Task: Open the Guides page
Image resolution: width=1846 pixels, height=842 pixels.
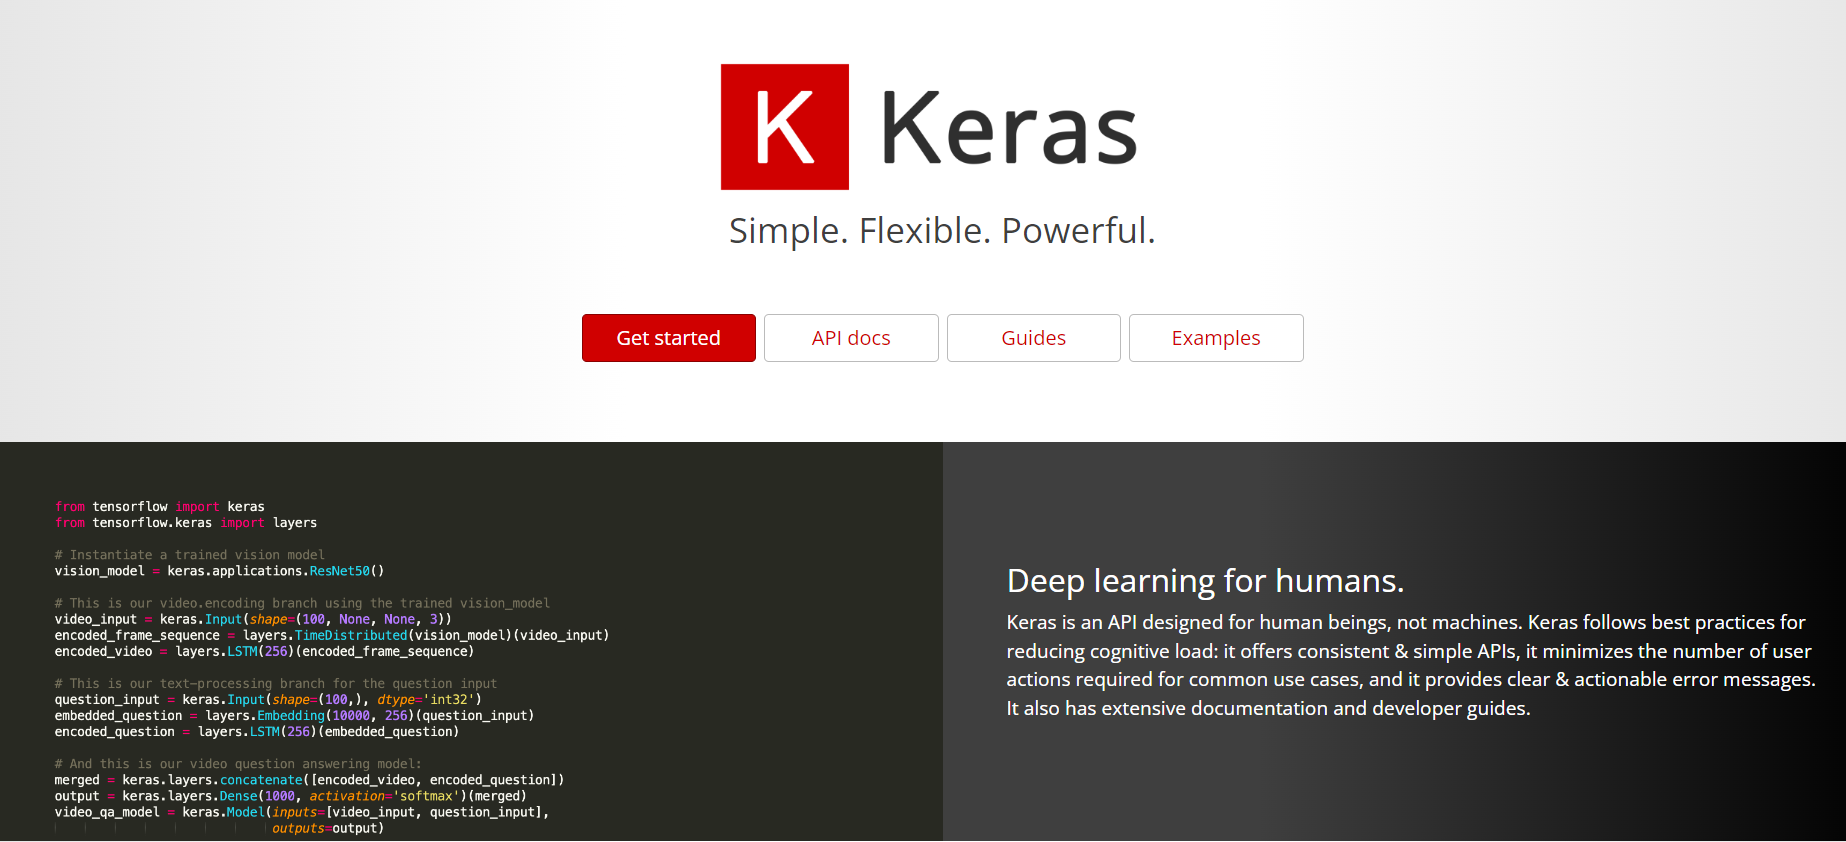Action: point(1034,338)
